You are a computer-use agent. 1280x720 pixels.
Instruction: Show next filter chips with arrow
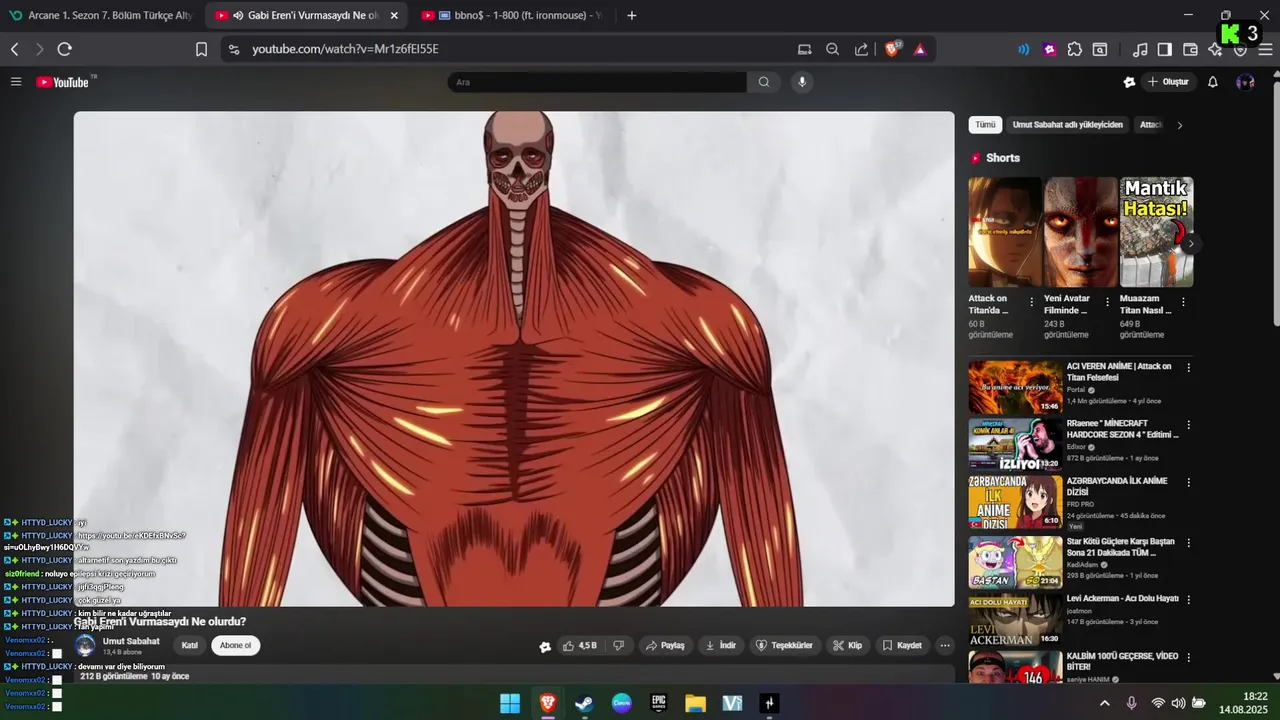click(x=1179, y=125)
